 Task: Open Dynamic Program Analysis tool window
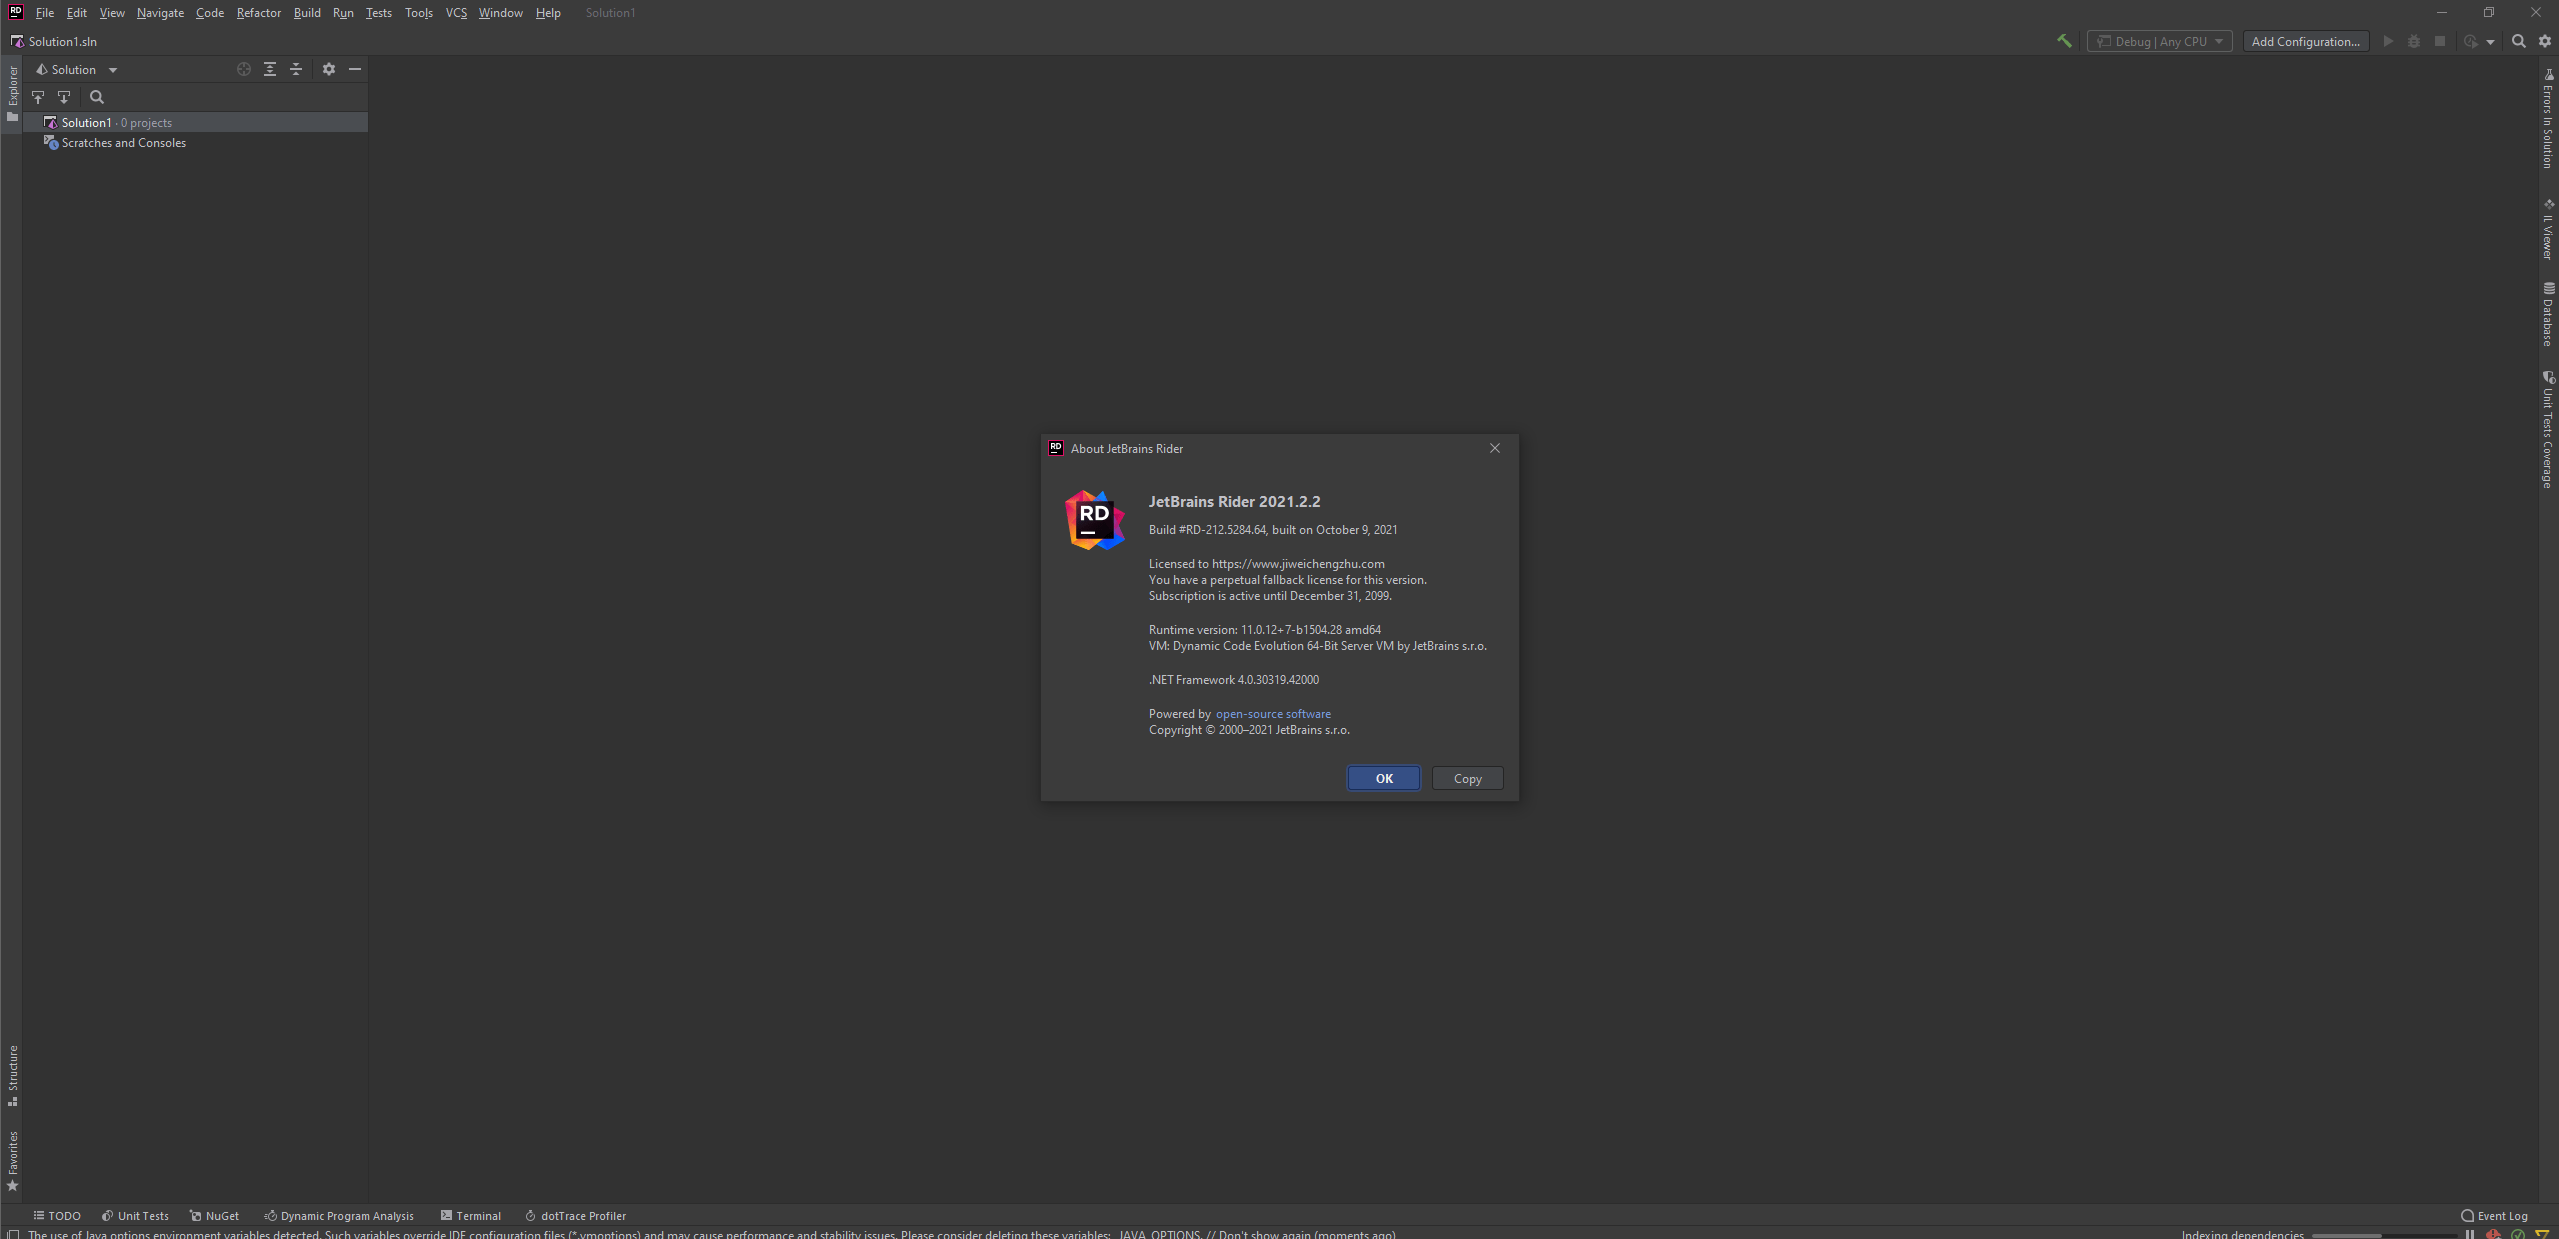338,1216
